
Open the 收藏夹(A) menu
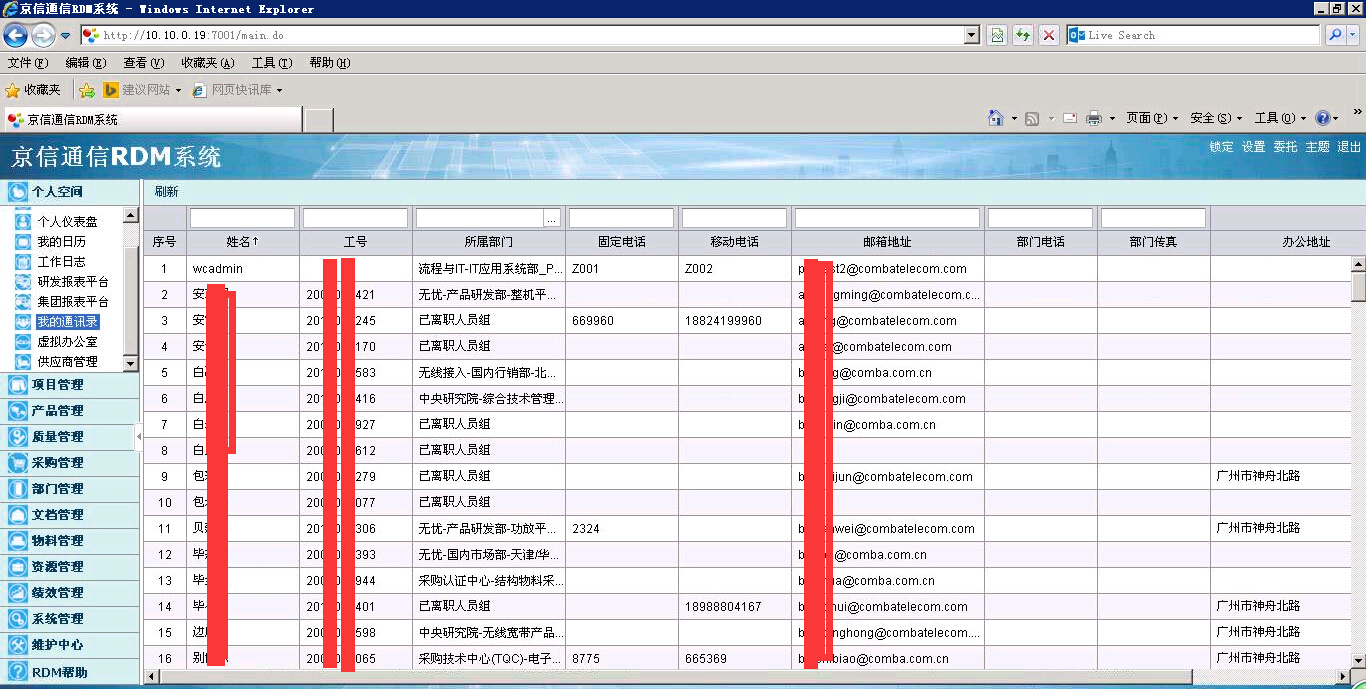pyautogui.click(x=207, y=63)
